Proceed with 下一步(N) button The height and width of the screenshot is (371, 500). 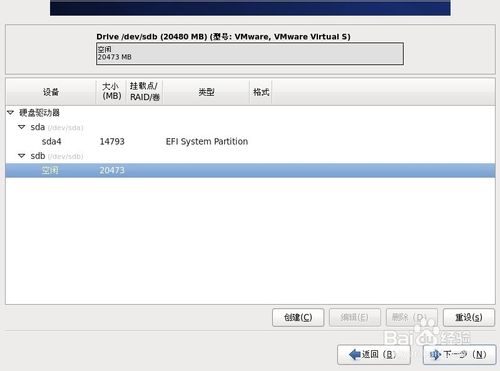(x=459, y=354)
